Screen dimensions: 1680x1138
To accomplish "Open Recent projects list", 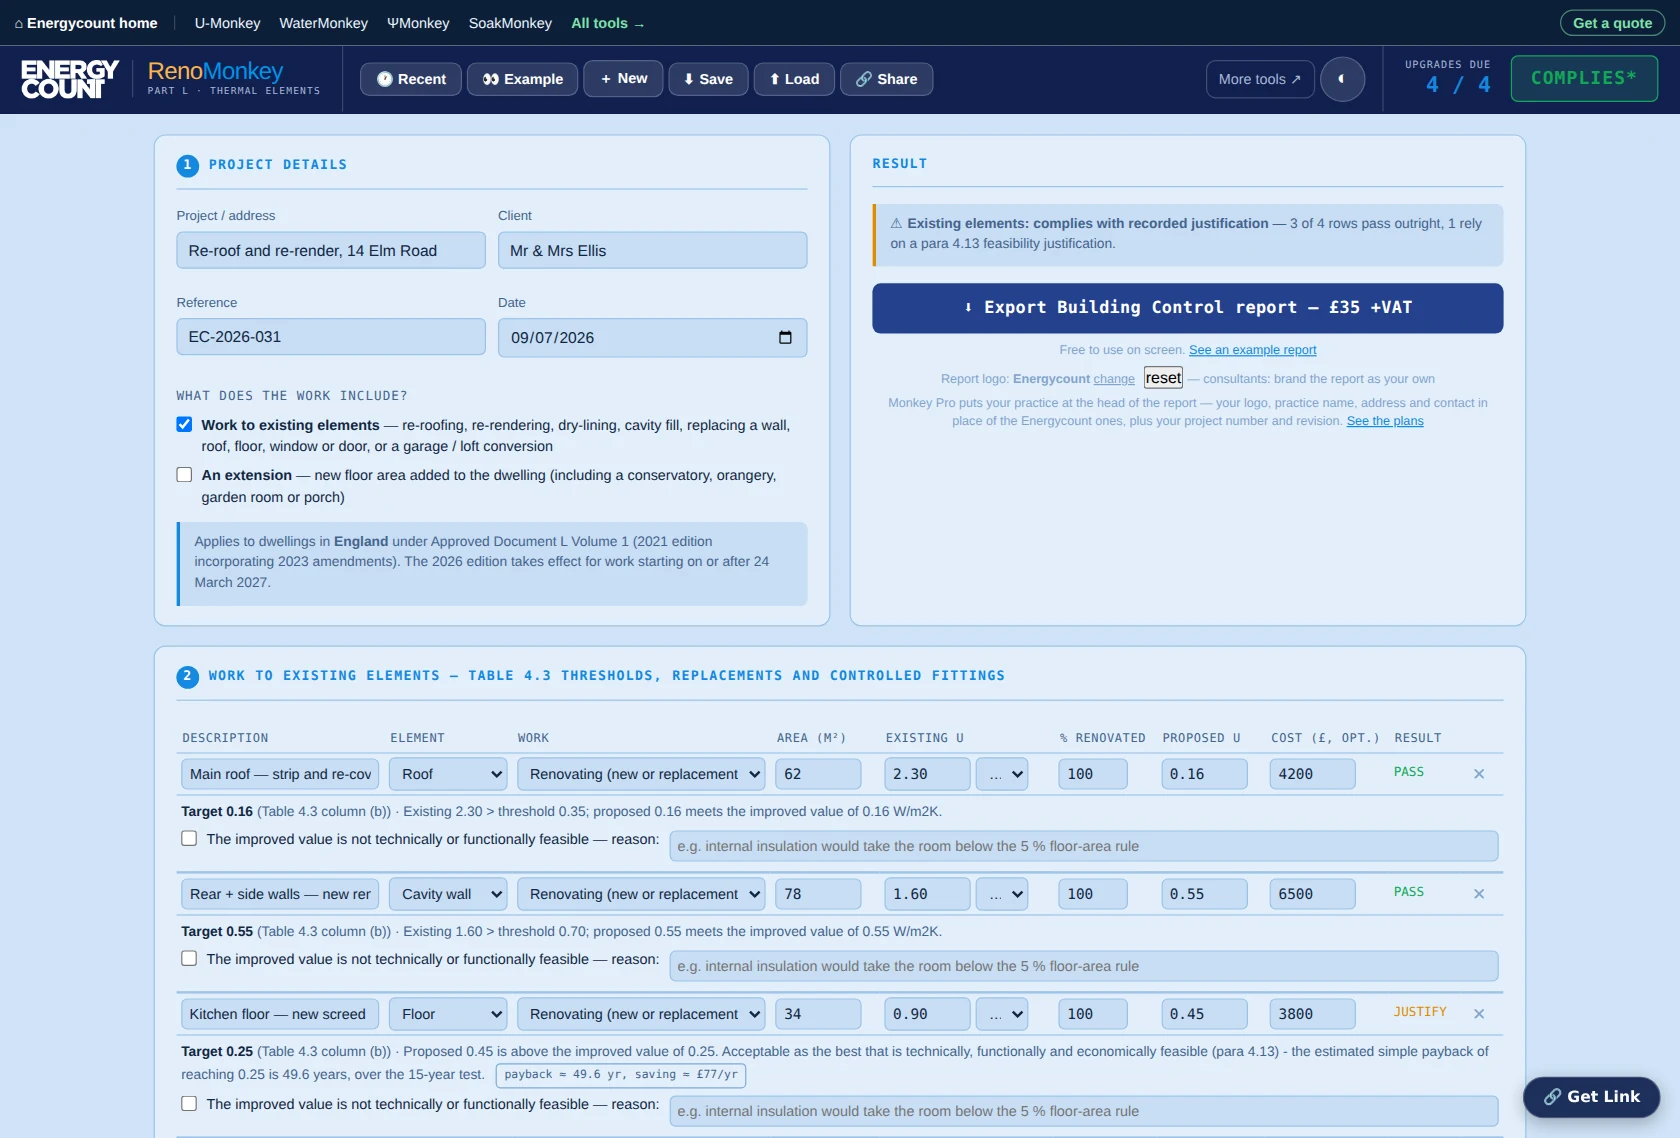I will [411, 79].
